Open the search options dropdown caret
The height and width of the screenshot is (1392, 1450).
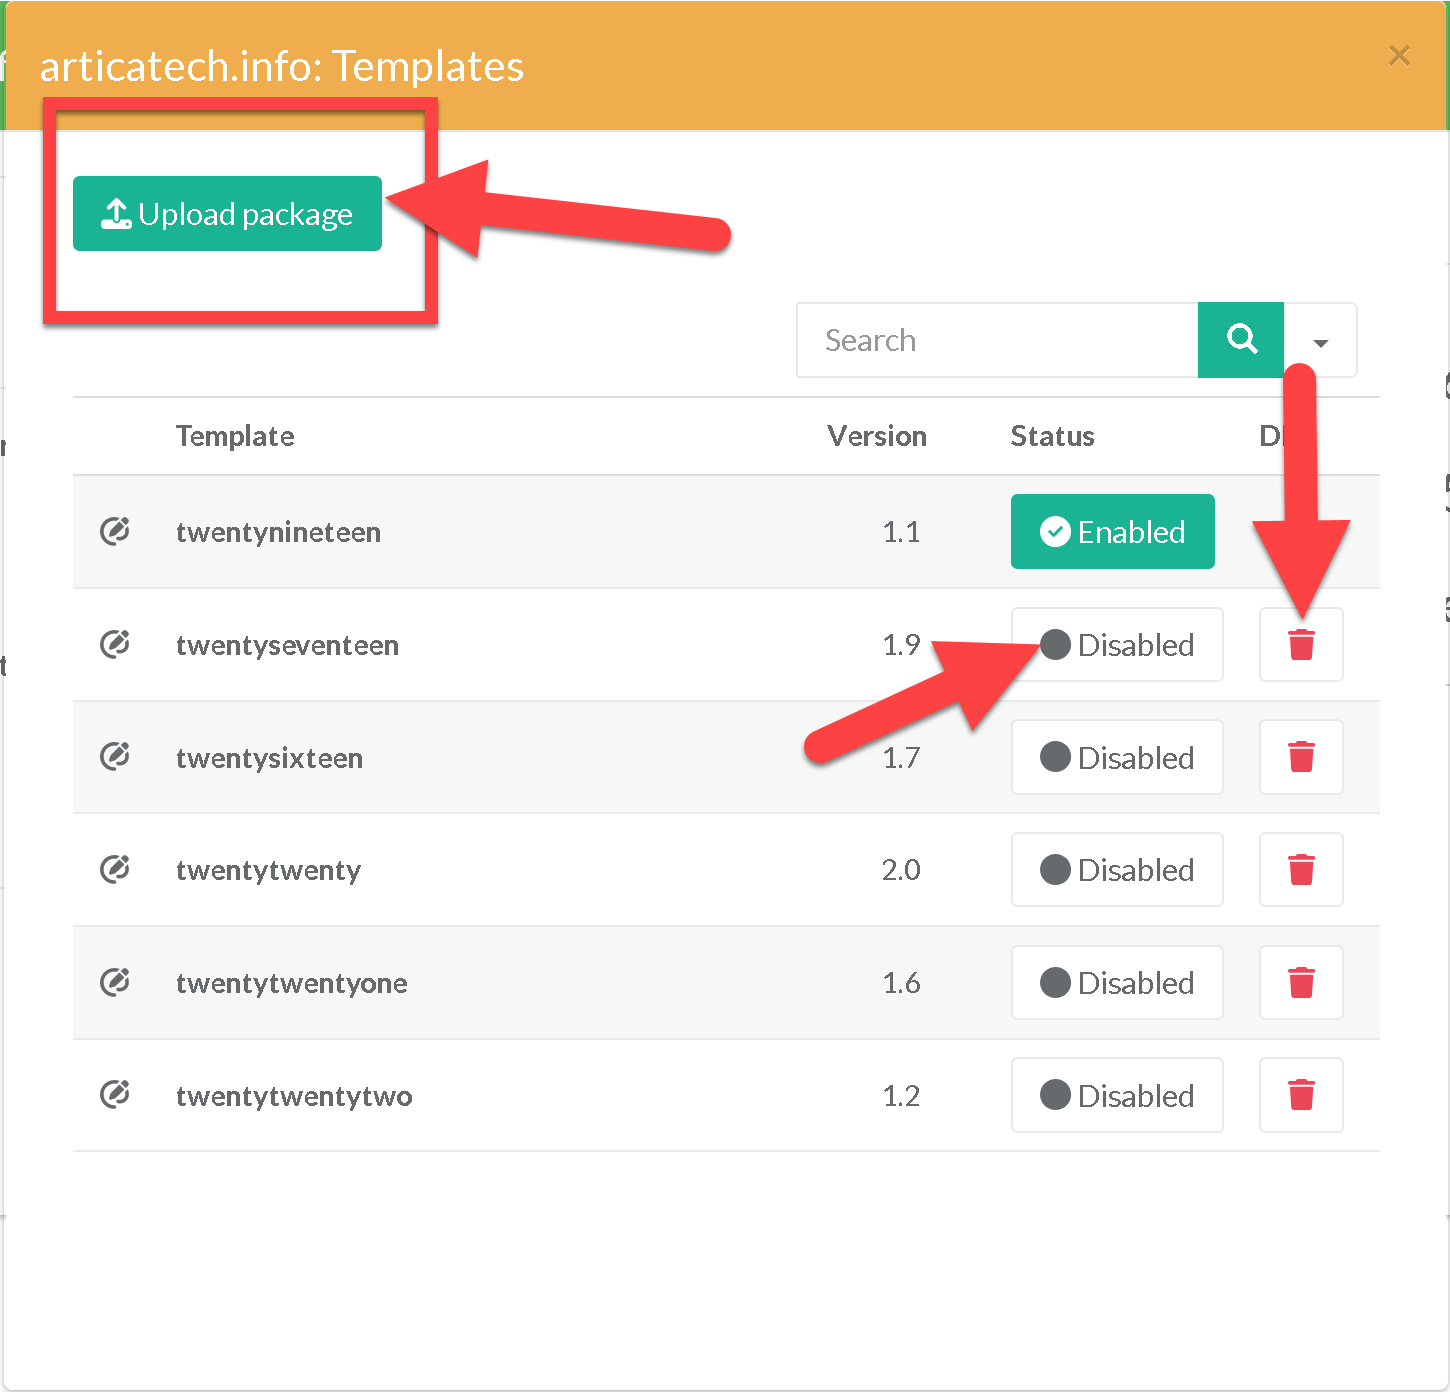pyautogui.click(x=1320, y=341)
